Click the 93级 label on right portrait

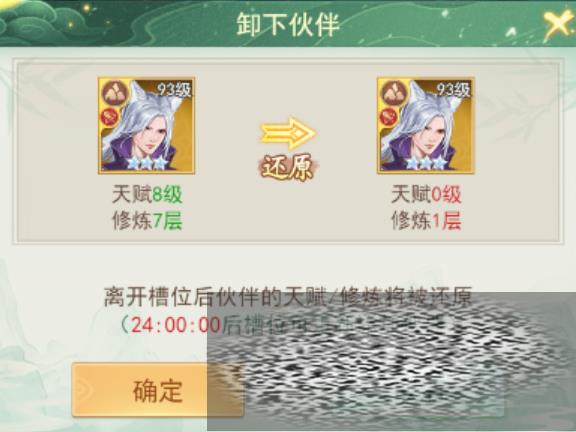point(454,89)
